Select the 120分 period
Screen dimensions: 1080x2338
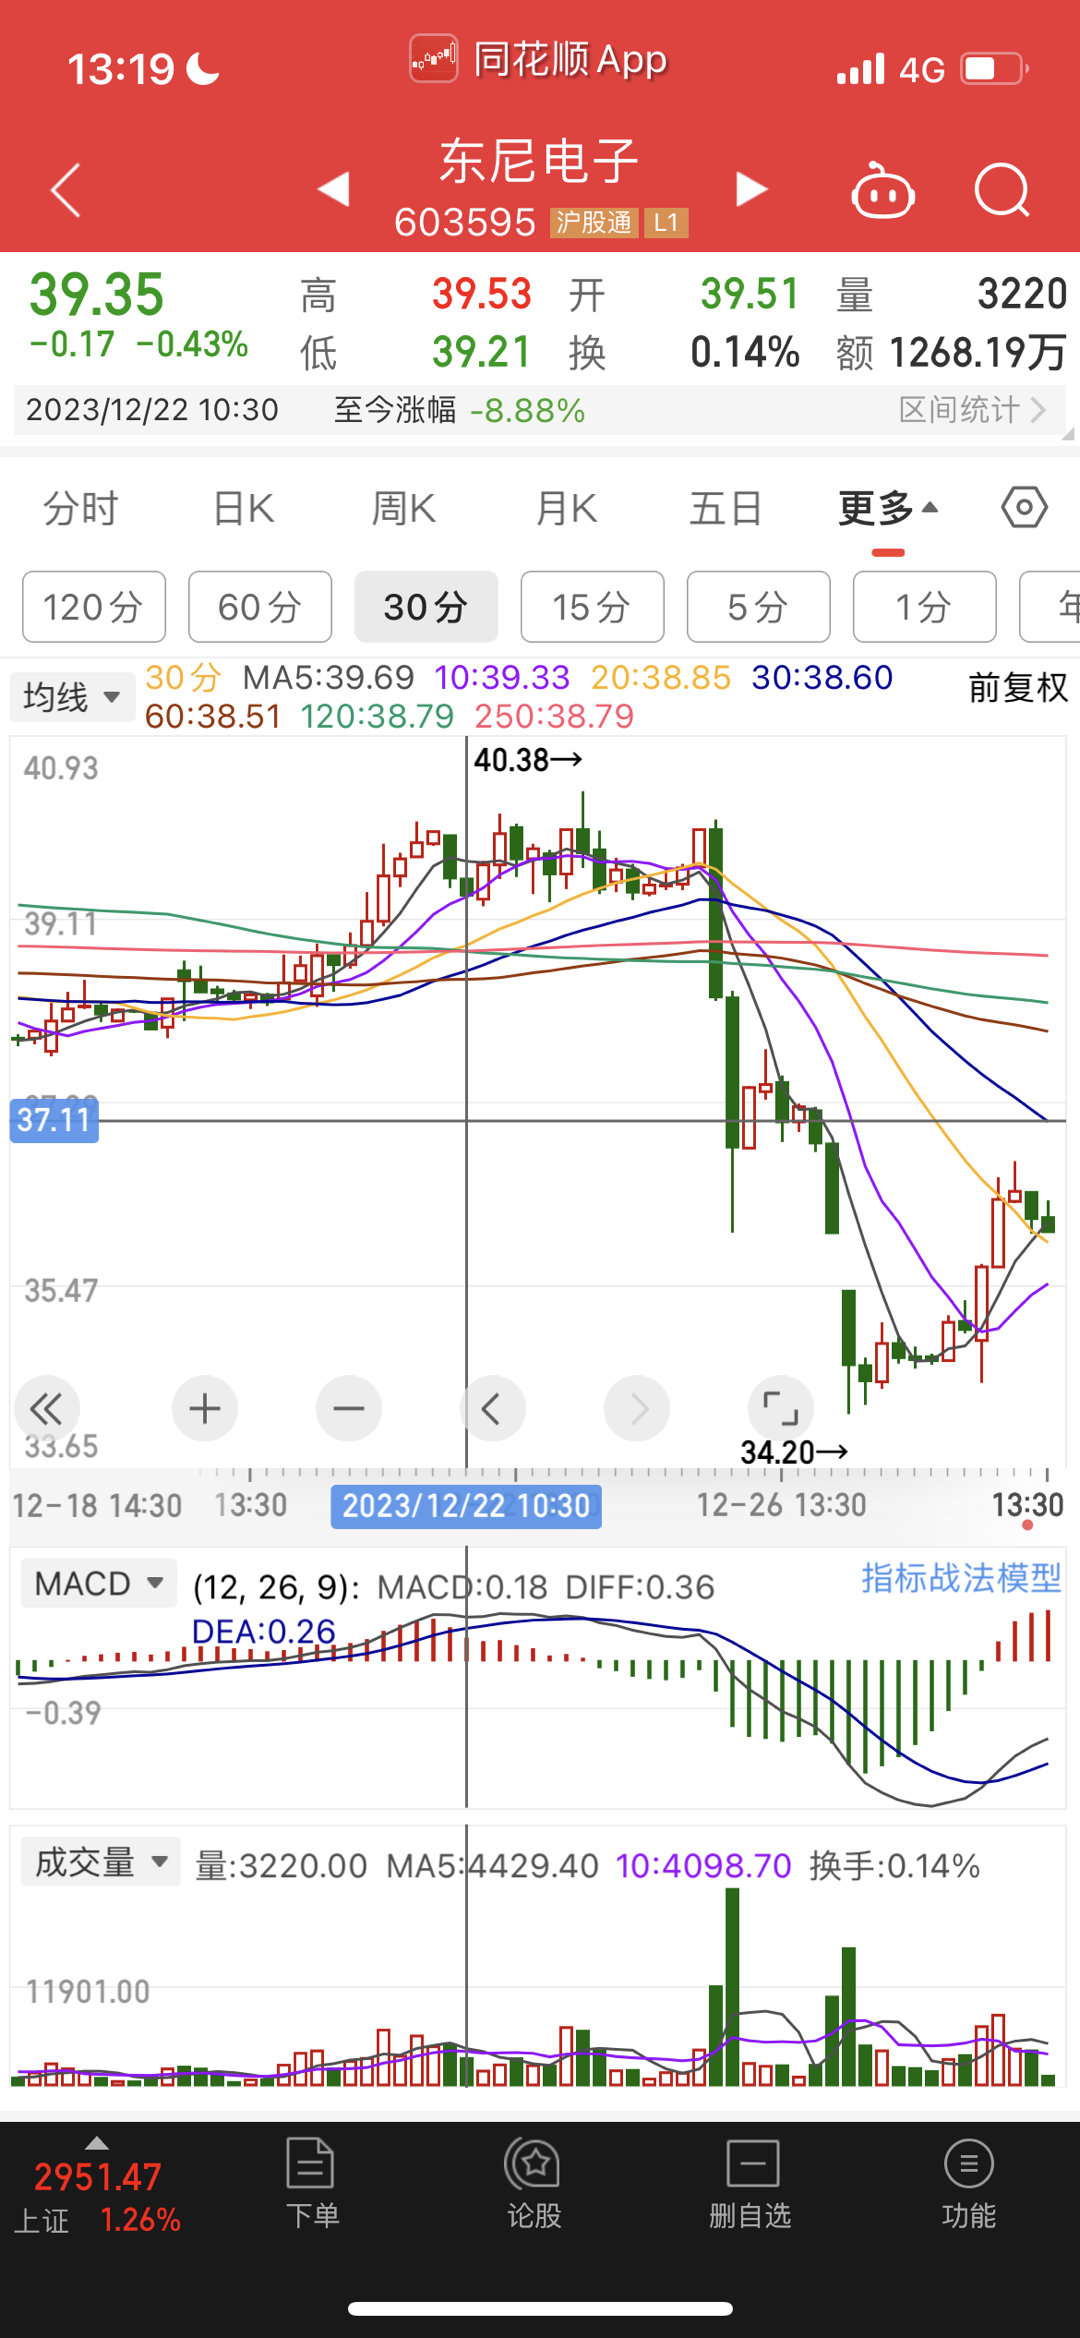[94, 607]
